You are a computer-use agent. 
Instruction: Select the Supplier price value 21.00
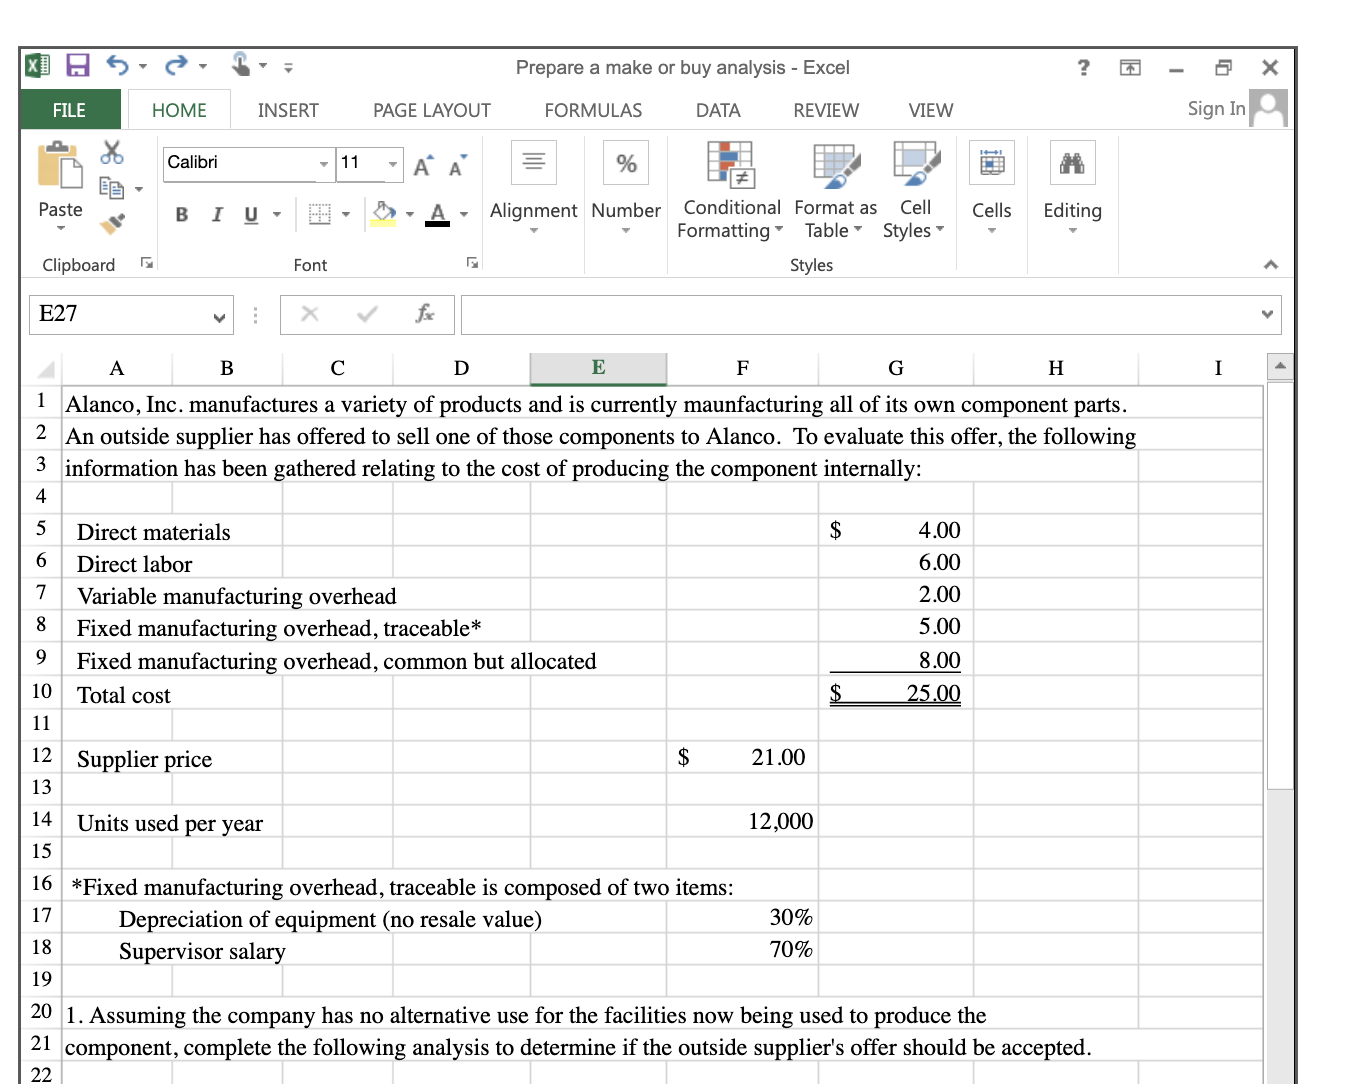point(743,757)
